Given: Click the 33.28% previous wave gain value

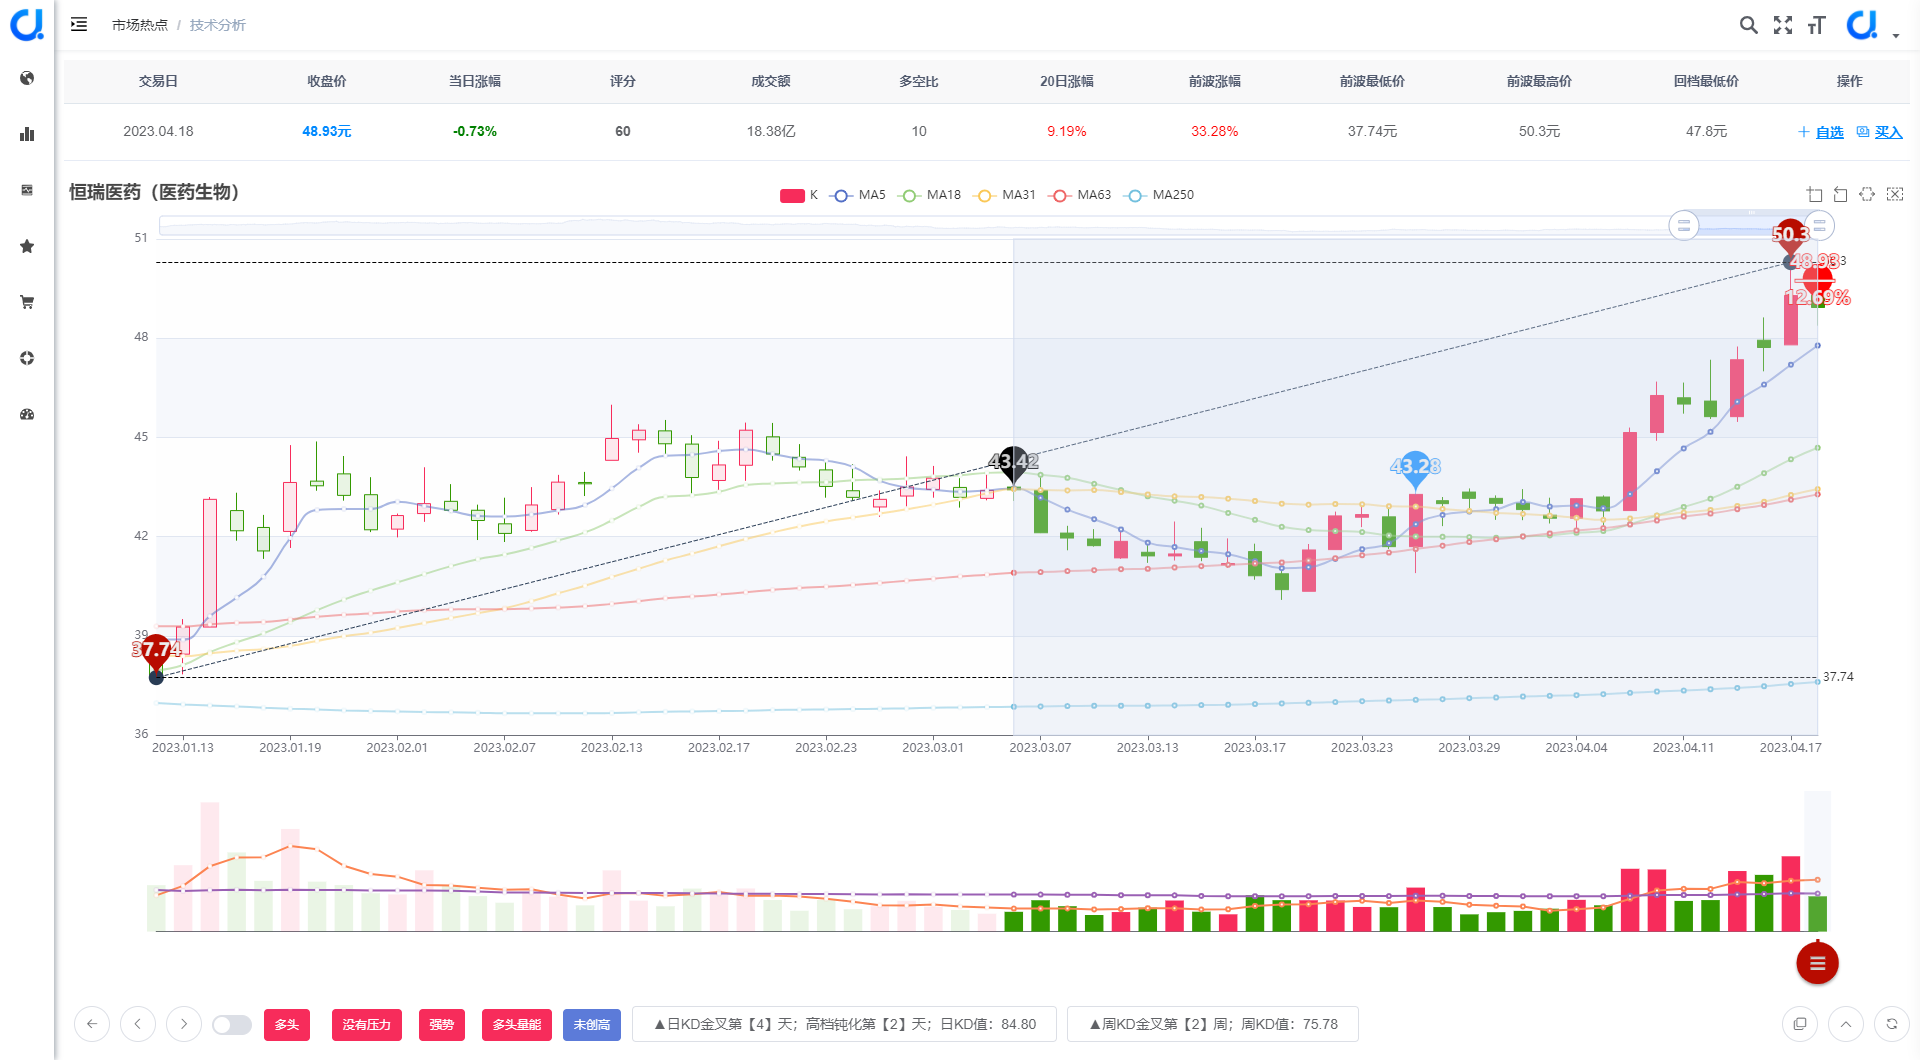Looking at the screenshot, I should (1215, 131).
